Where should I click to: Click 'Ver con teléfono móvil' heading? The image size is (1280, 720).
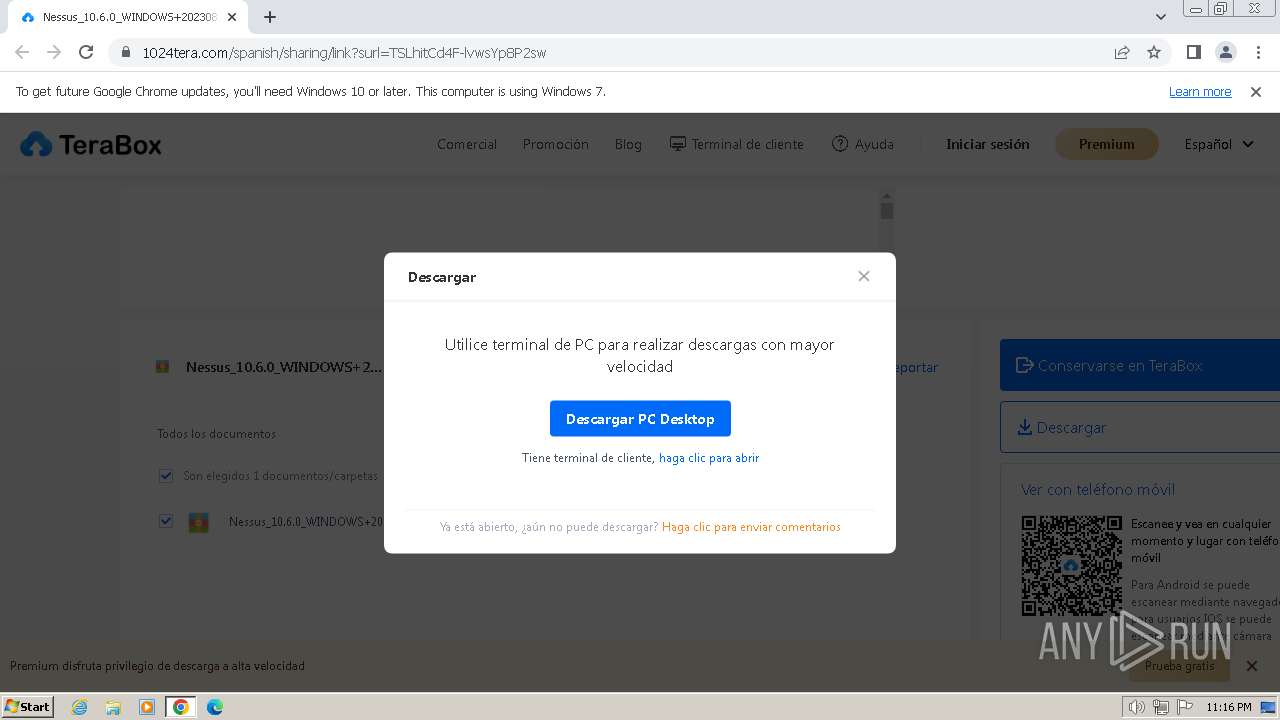tap(1098, 490)
